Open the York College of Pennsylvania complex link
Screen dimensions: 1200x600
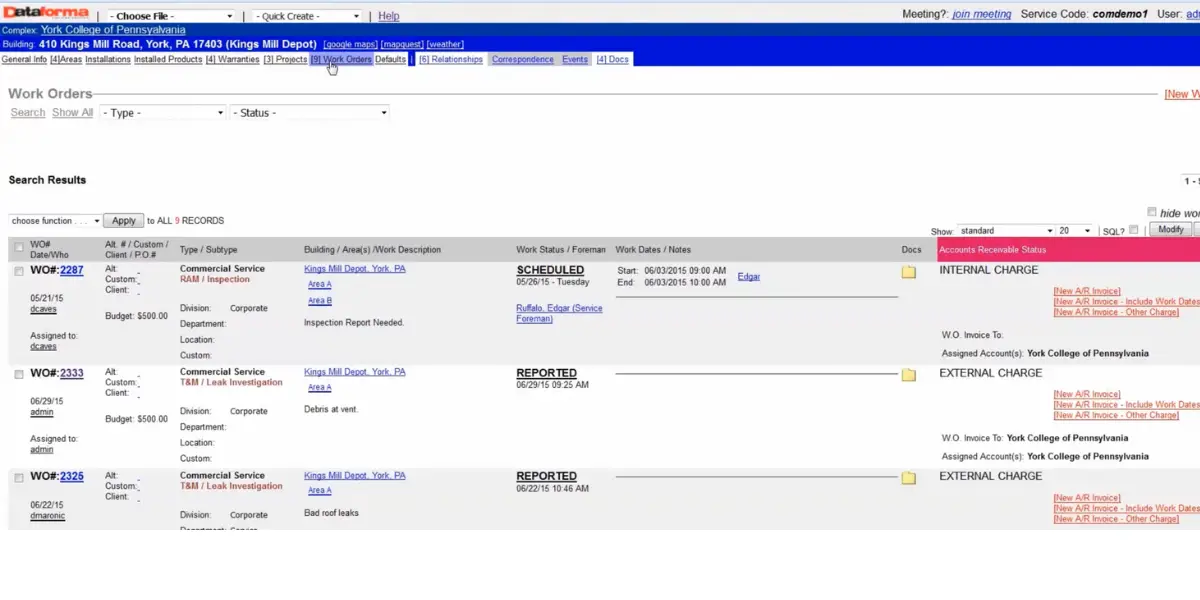[113, 30]
